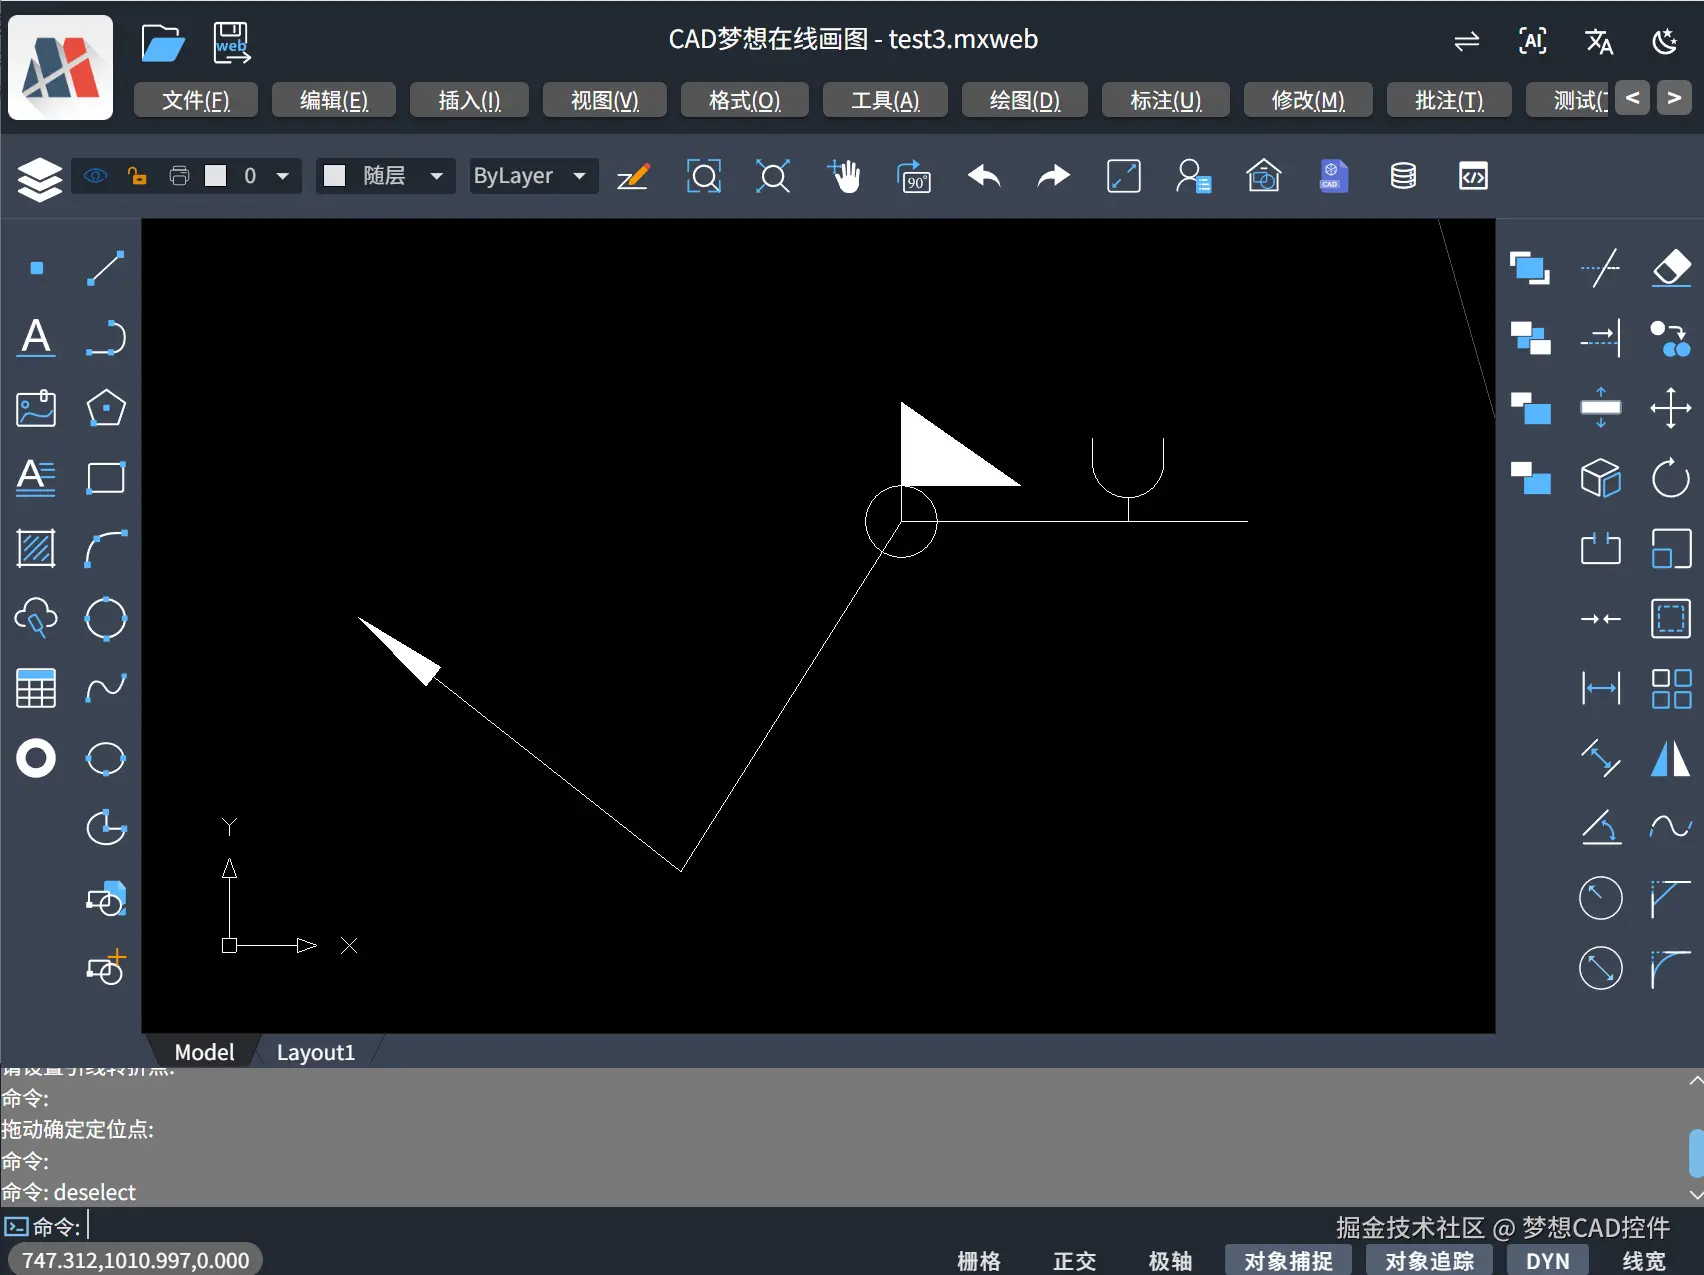The width and height of the screenshot is (1704, 1275).
Task: Expand the 随层 color dropdown
Action: click(437, 176)
